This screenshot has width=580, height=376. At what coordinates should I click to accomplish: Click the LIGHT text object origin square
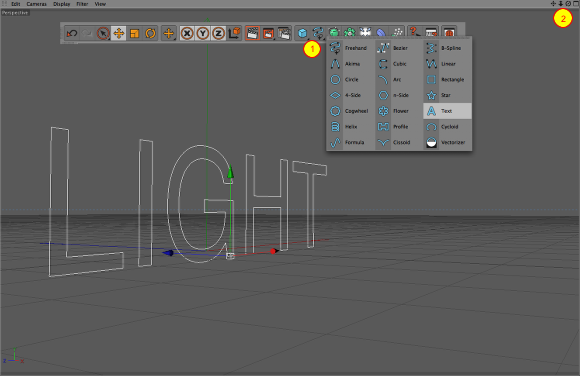click(x=230, y=256)
